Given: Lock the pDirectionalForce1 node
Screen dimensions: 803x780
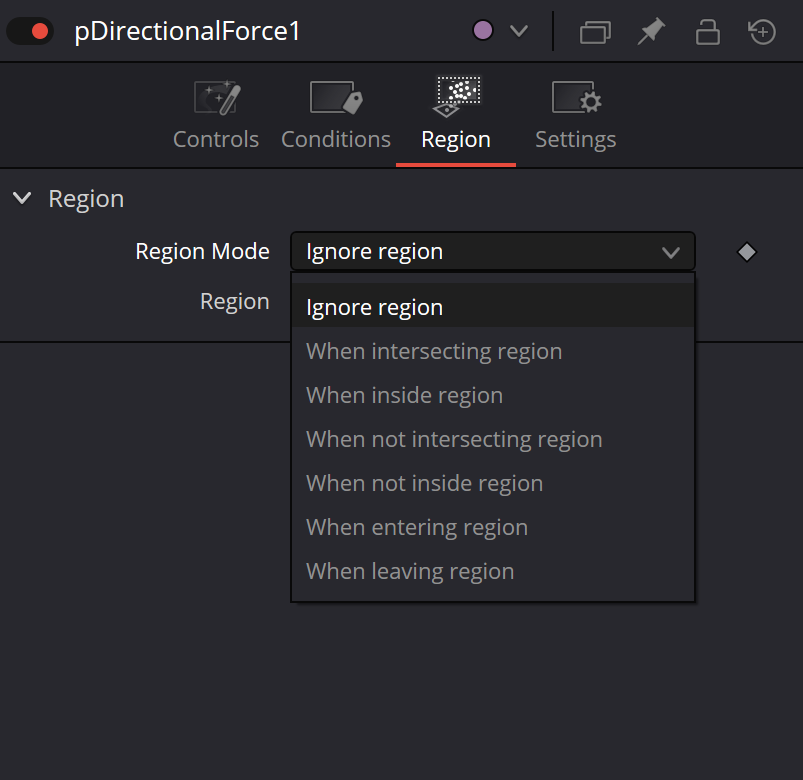Looking at the screenshot, I should coord(707,32).
